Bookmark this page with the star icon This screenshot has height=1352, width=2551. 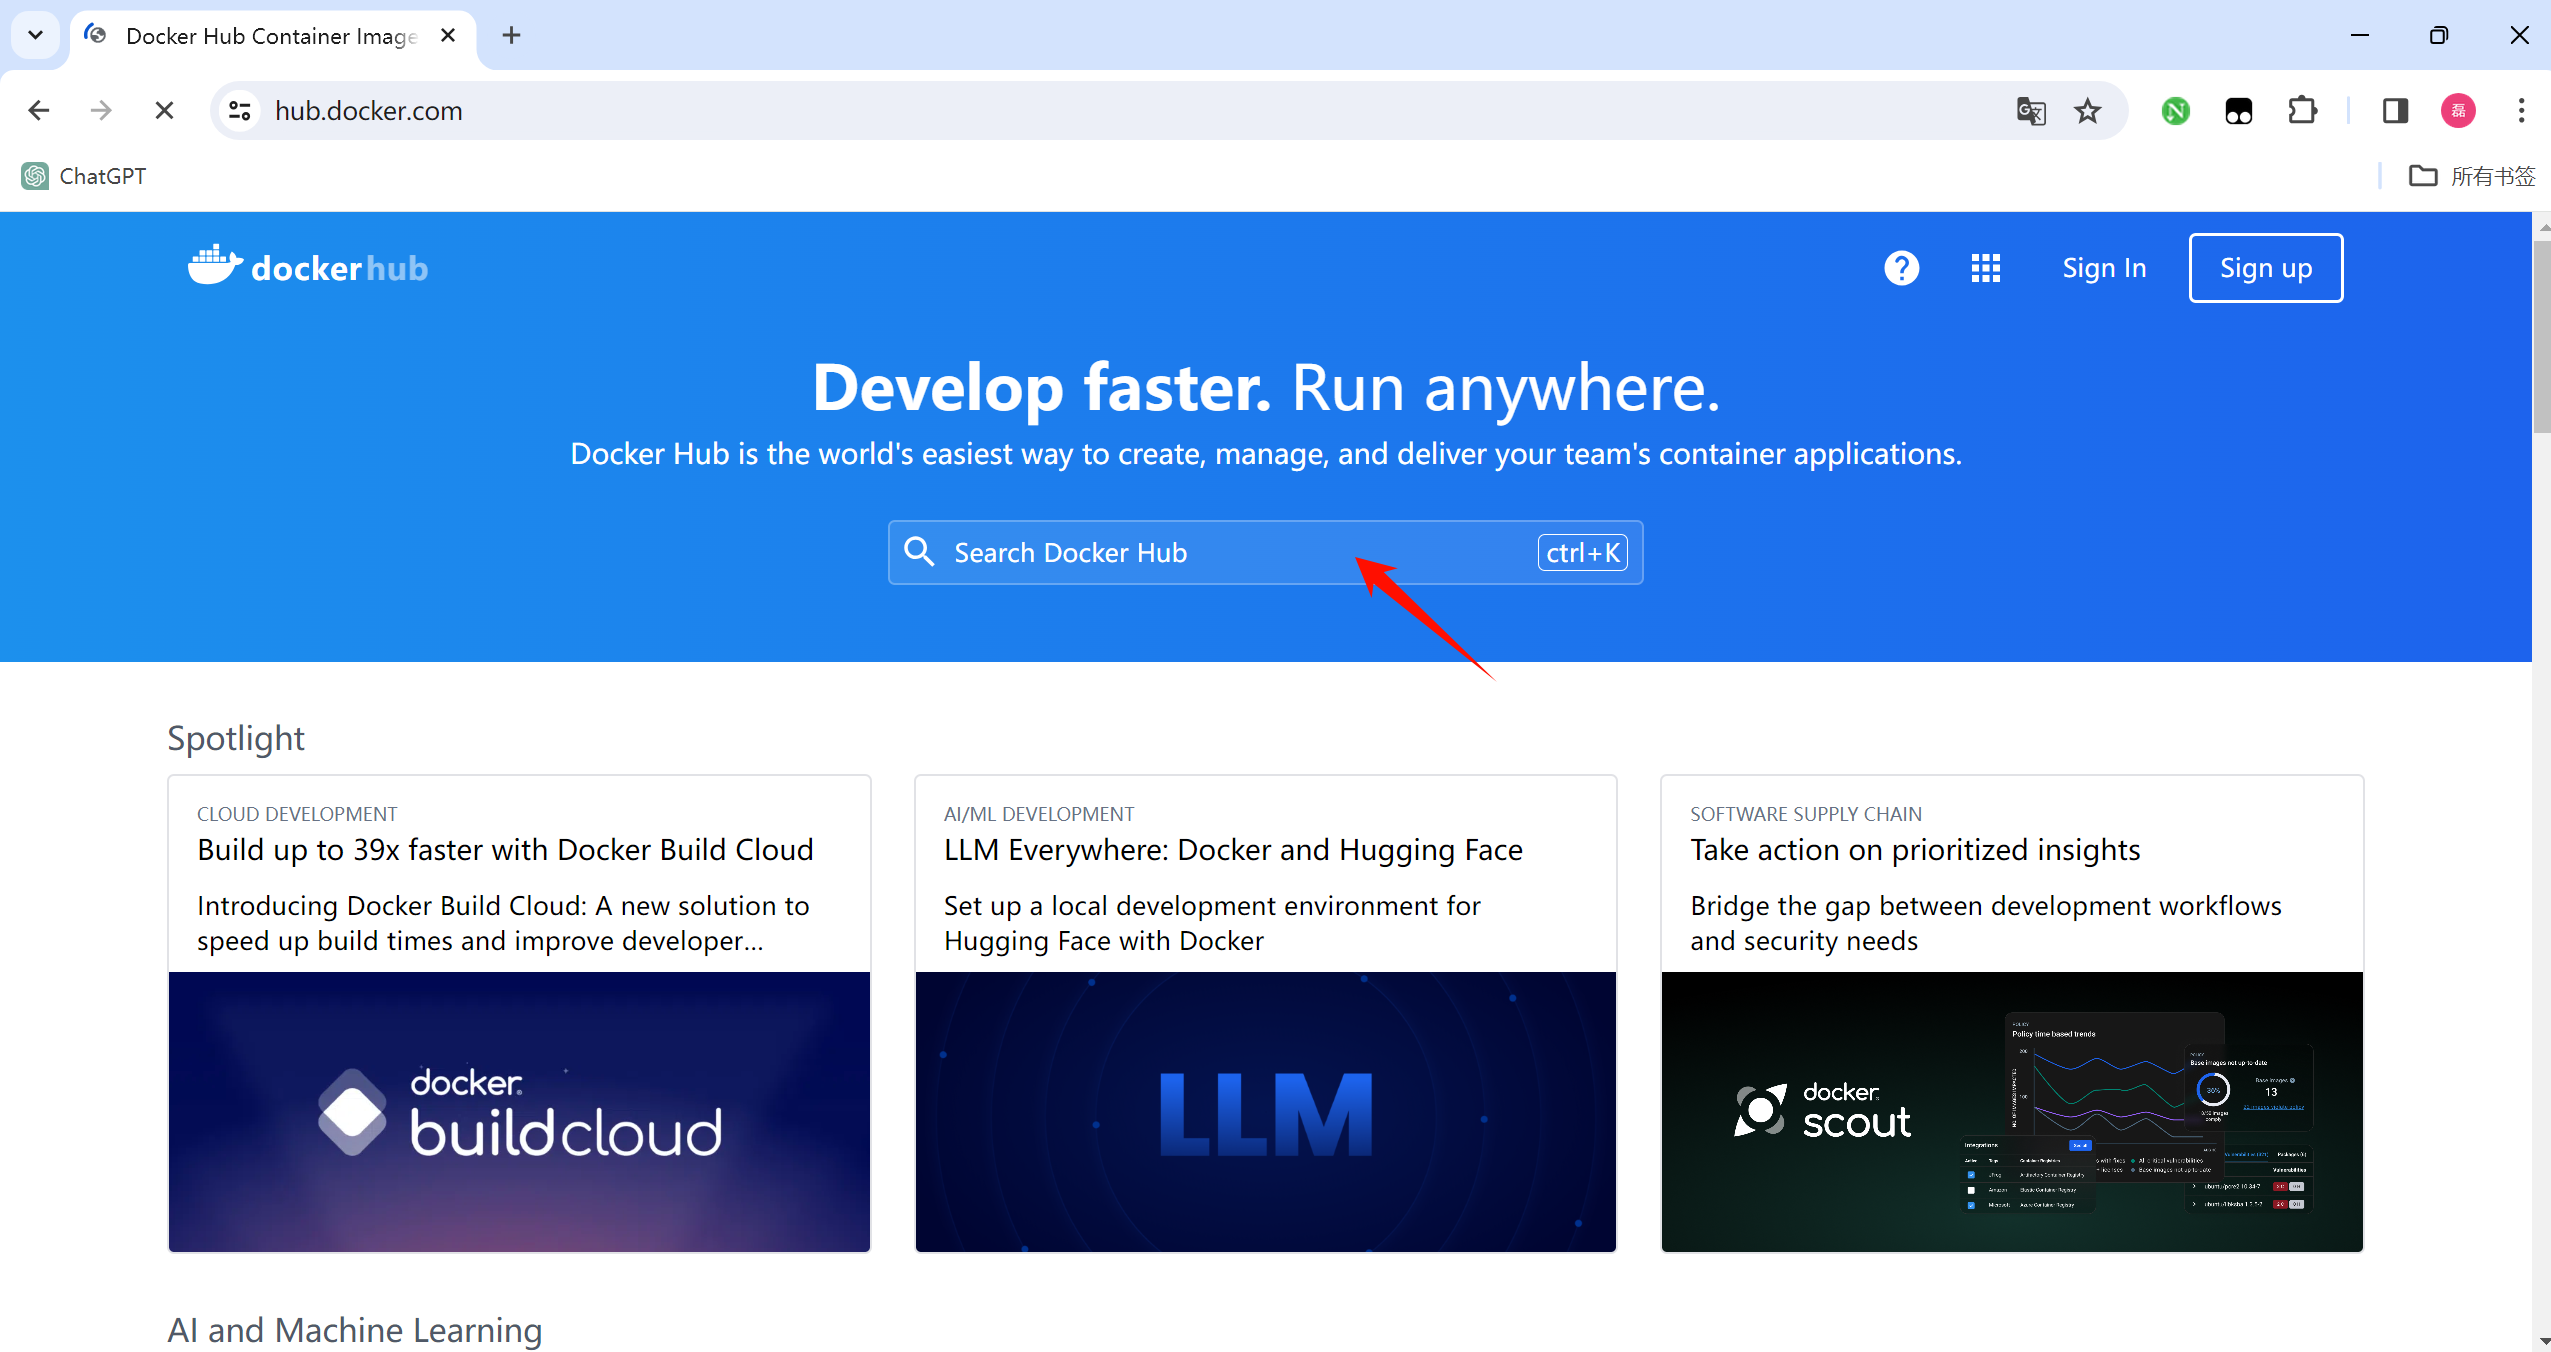point(2087,111)
